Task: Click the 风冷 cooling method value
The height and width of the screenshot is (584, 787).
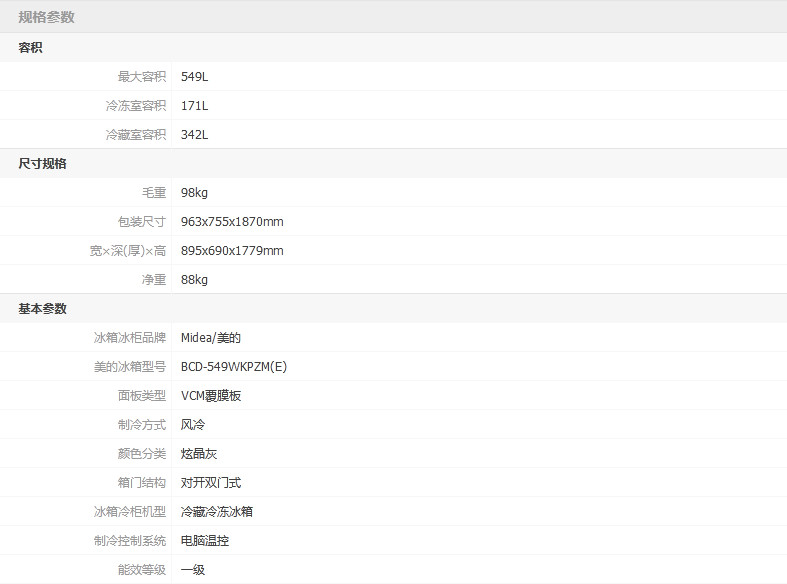Action: pos(193,424)
